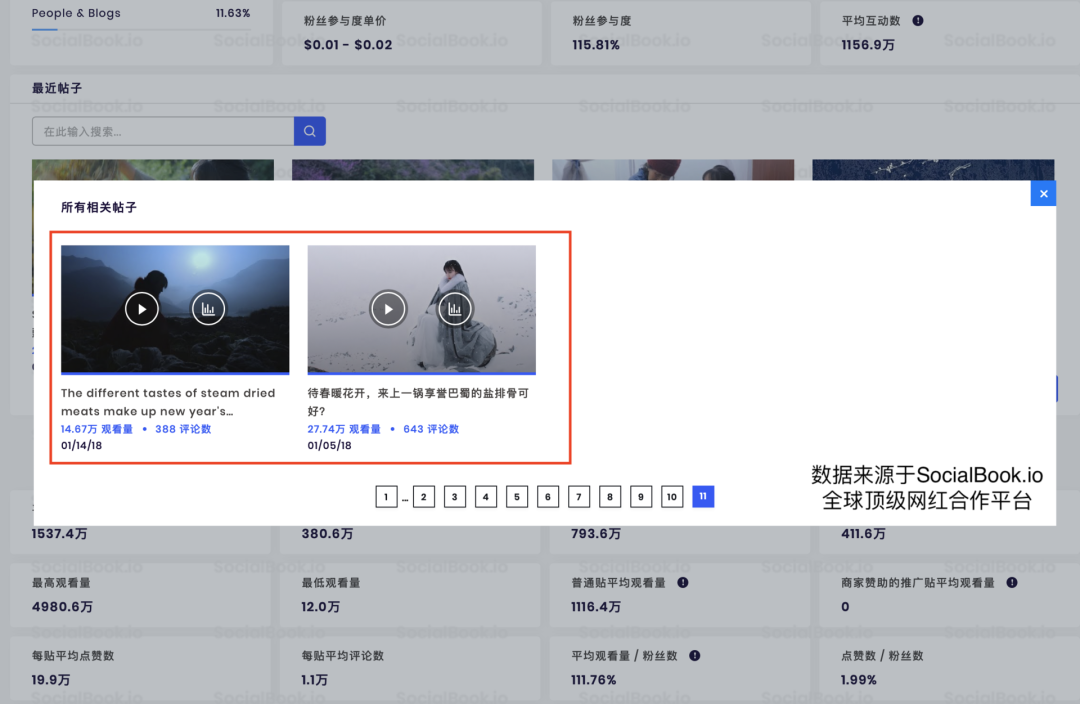Play the salt pork ribs video
Image resolution: width=1080 pixels, height=704 pixels.
388,309
